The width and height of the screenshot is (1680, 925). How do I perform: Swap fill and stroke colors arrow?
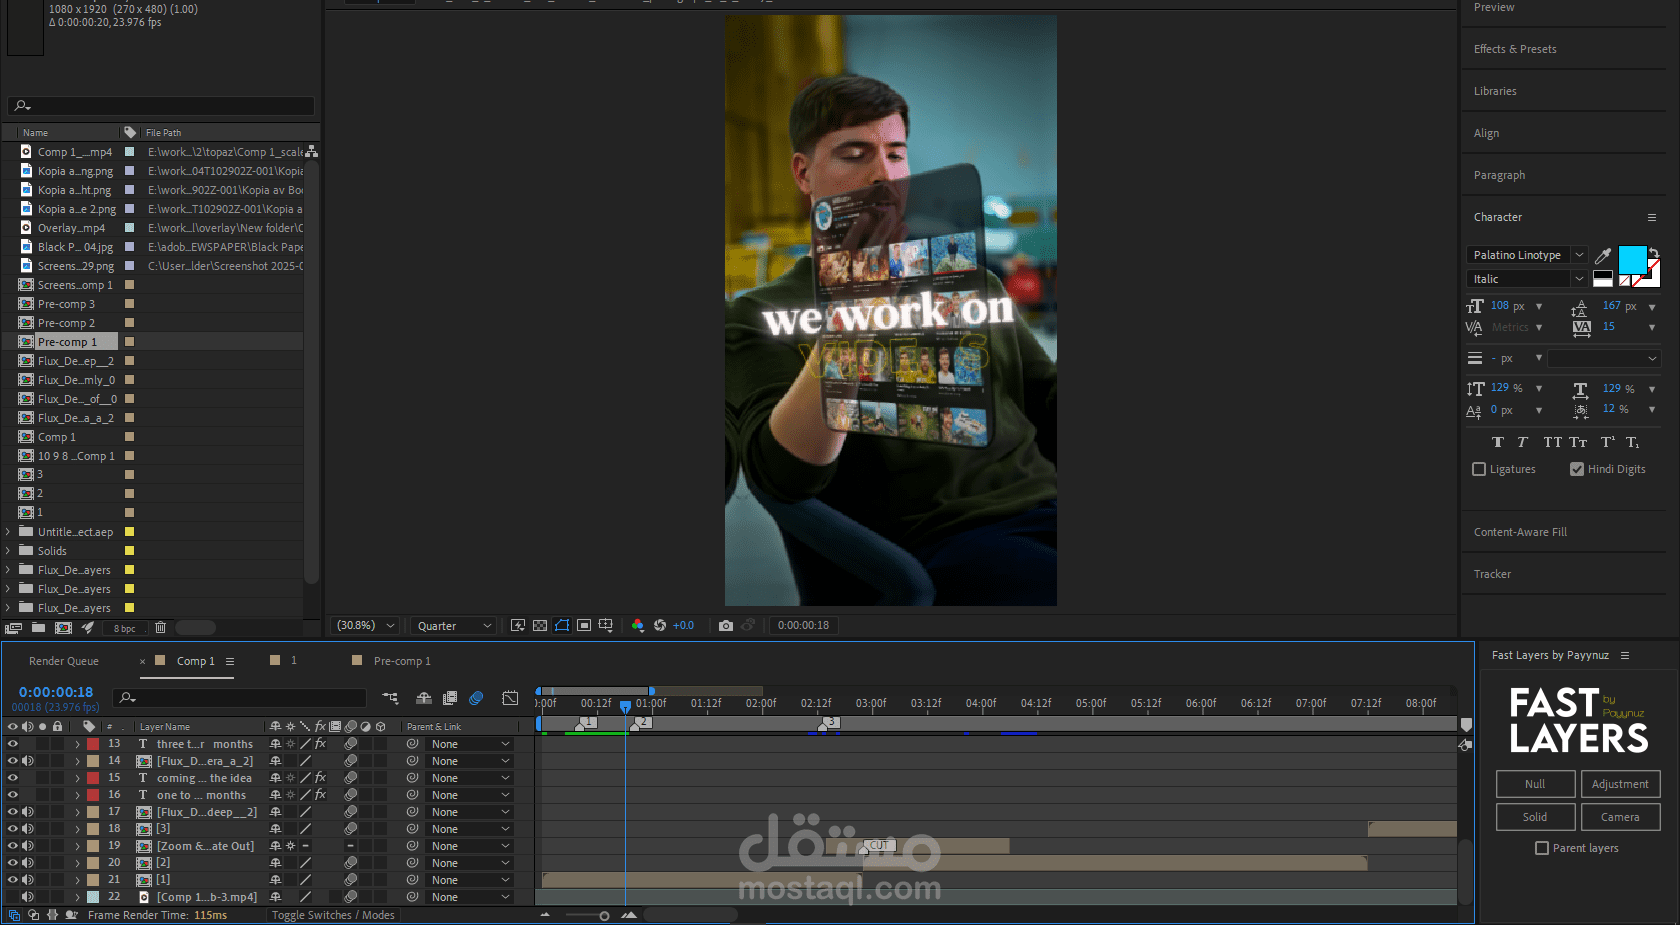1654,253
